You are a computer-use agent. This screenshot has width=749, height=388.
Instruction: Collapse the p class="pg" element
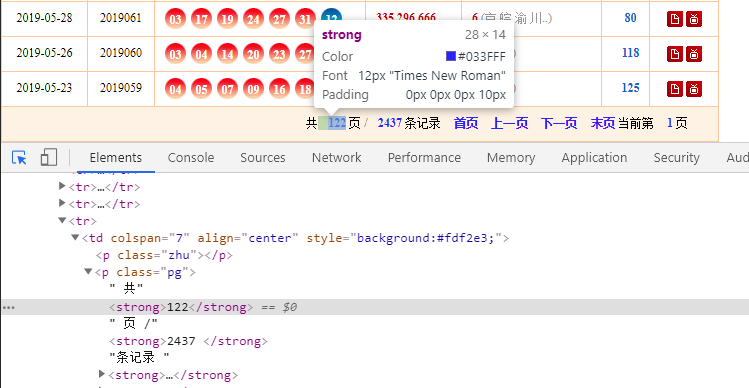click(x=88, y=272)
